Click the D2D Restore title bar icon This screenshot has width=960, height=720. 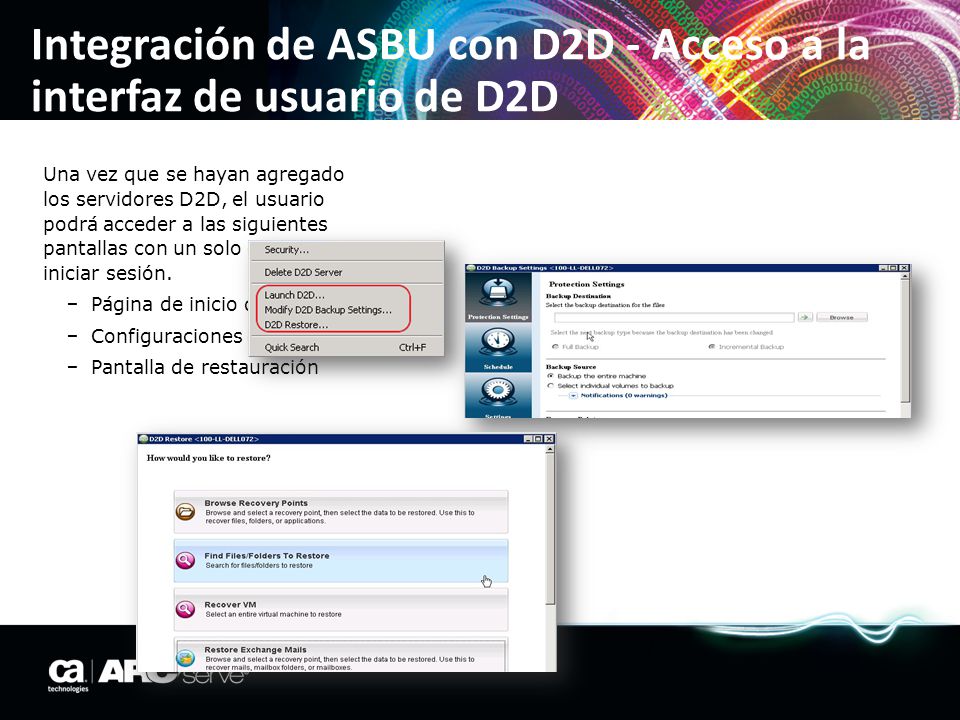(143, 439)
